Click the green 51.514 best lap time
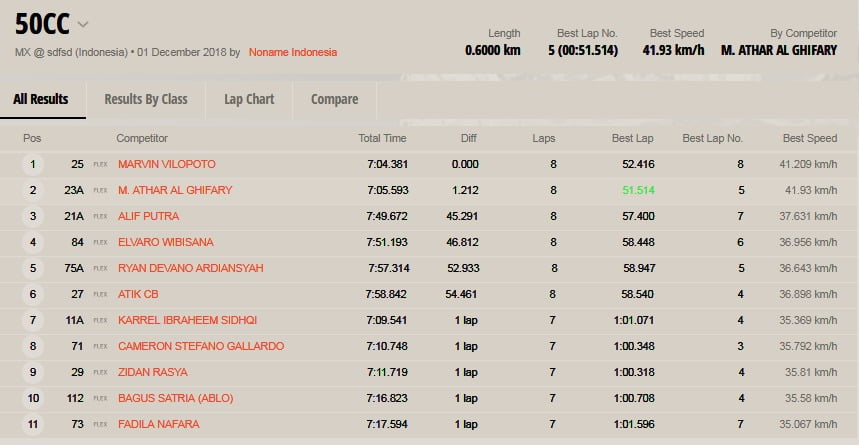 coord(637,190)
